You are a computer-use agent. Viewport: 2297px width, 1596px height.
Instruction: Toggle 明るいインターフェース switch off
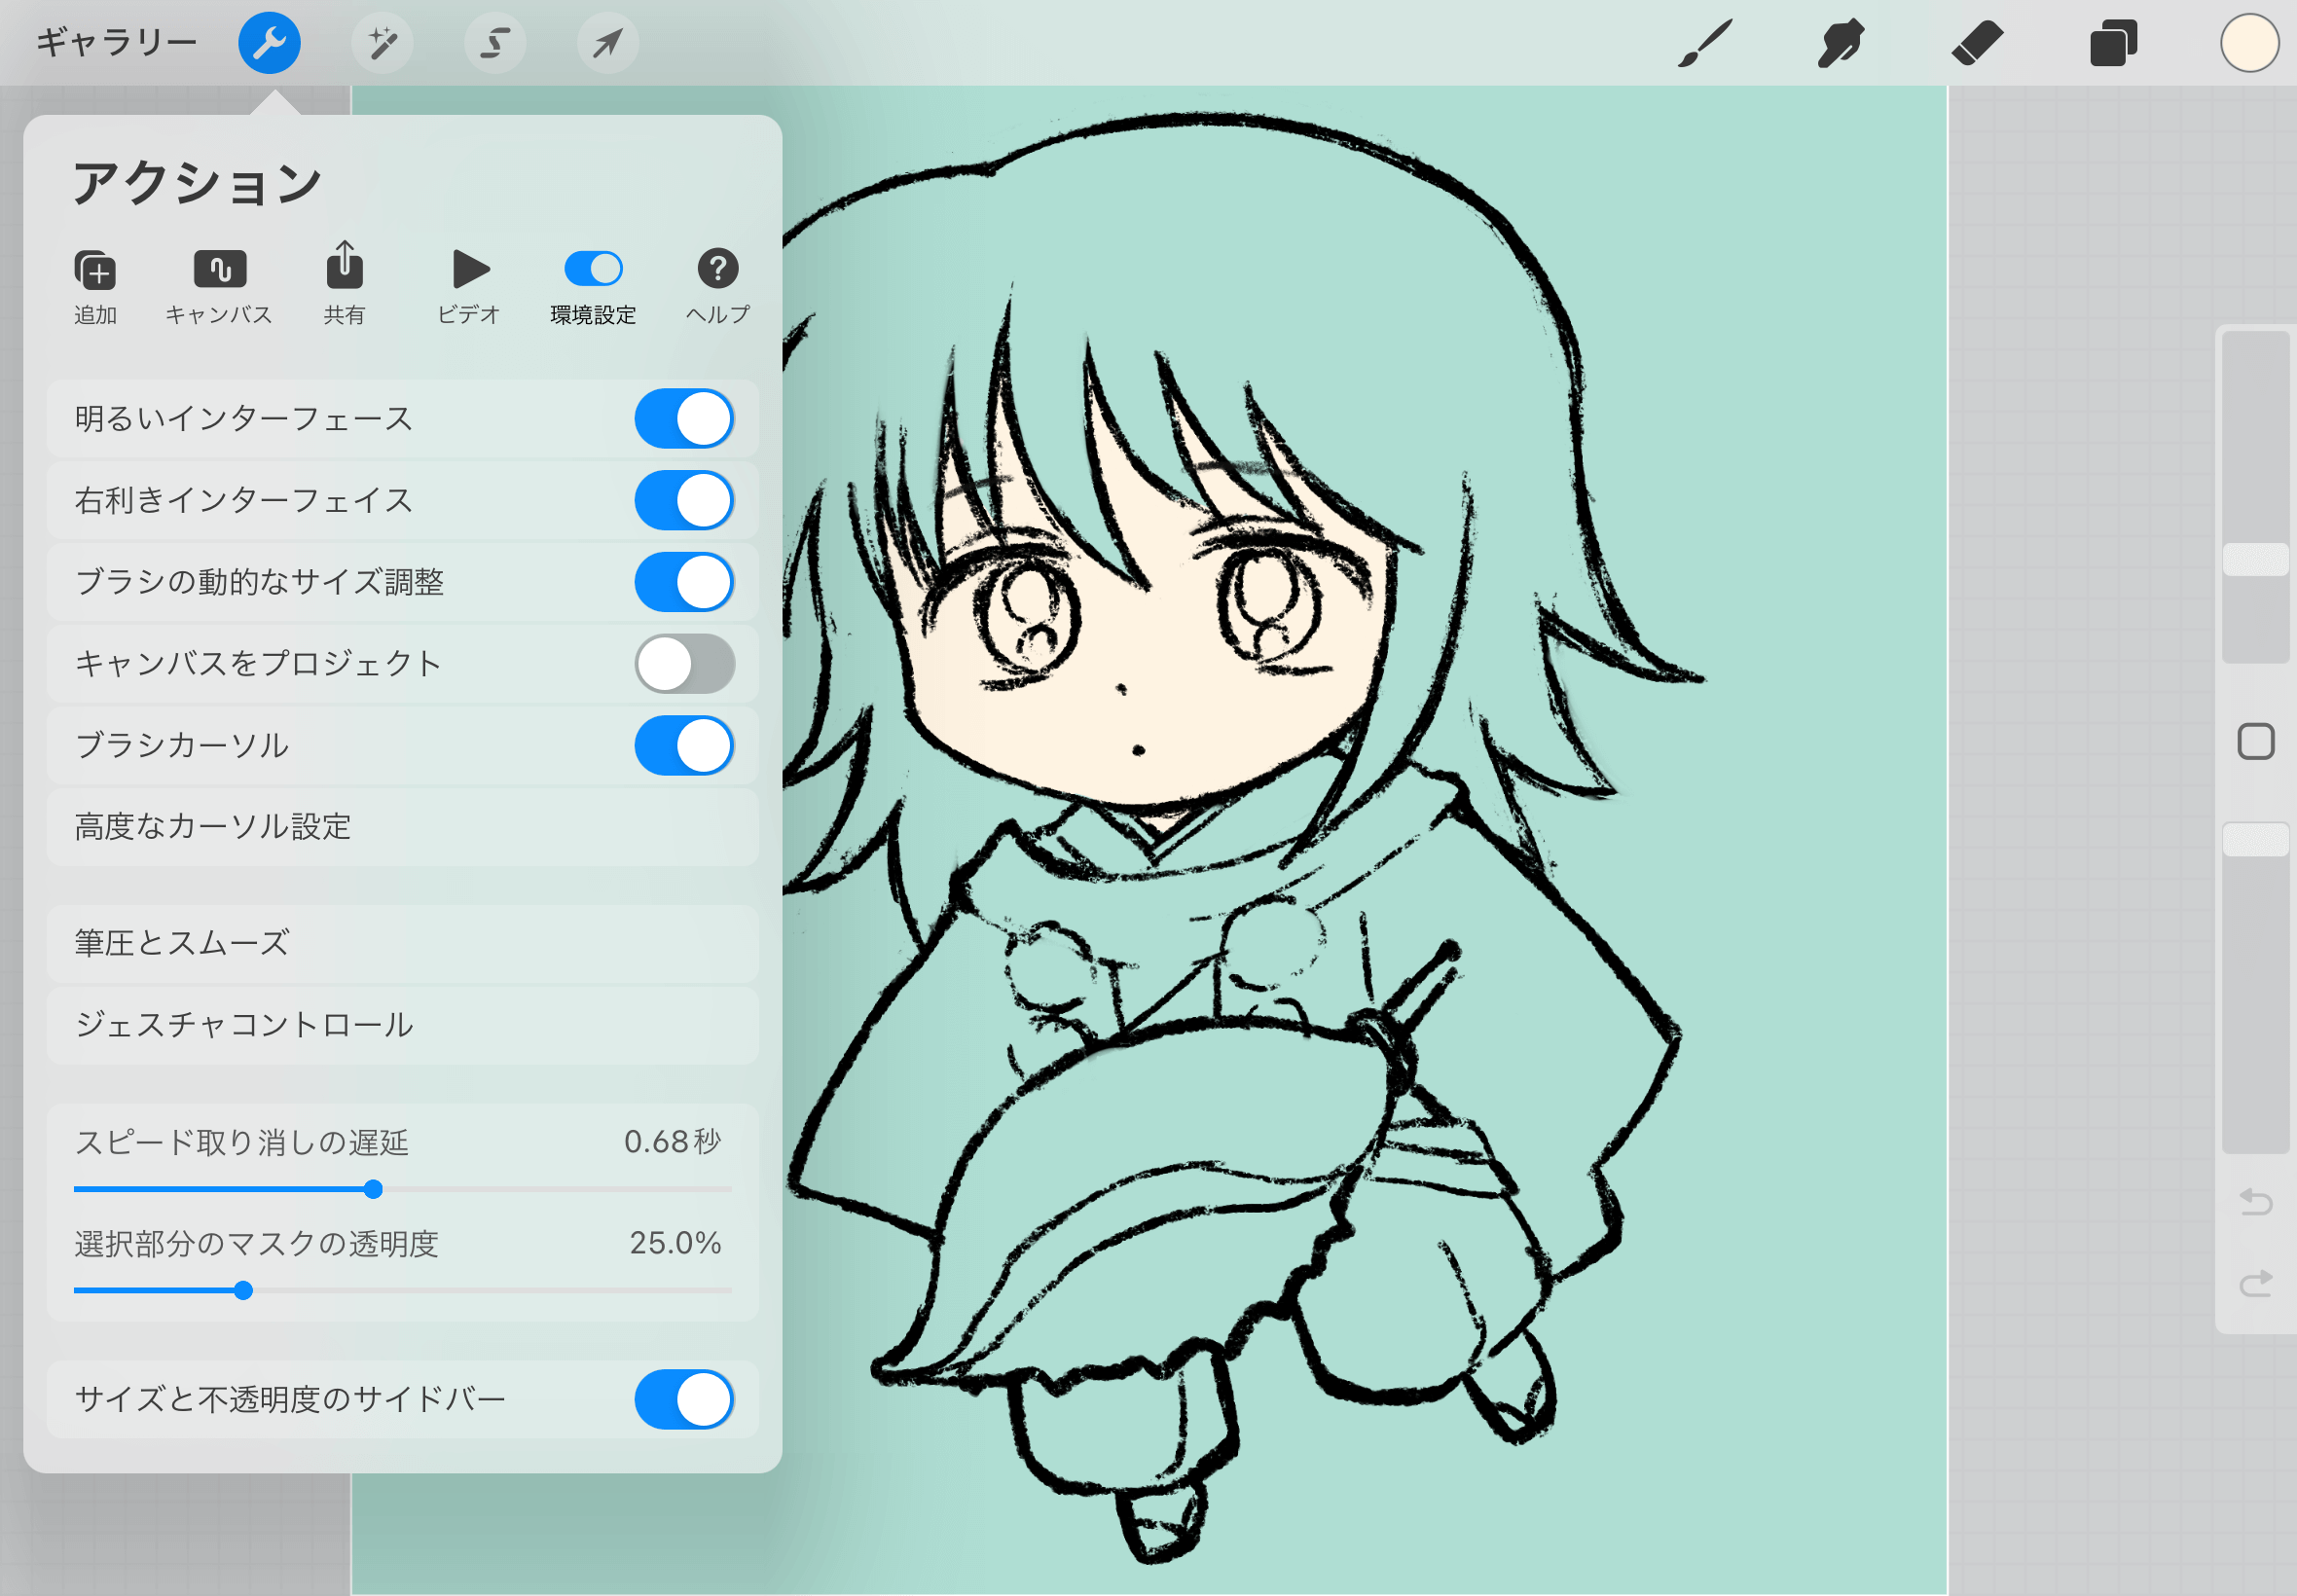tap(684, 419)
